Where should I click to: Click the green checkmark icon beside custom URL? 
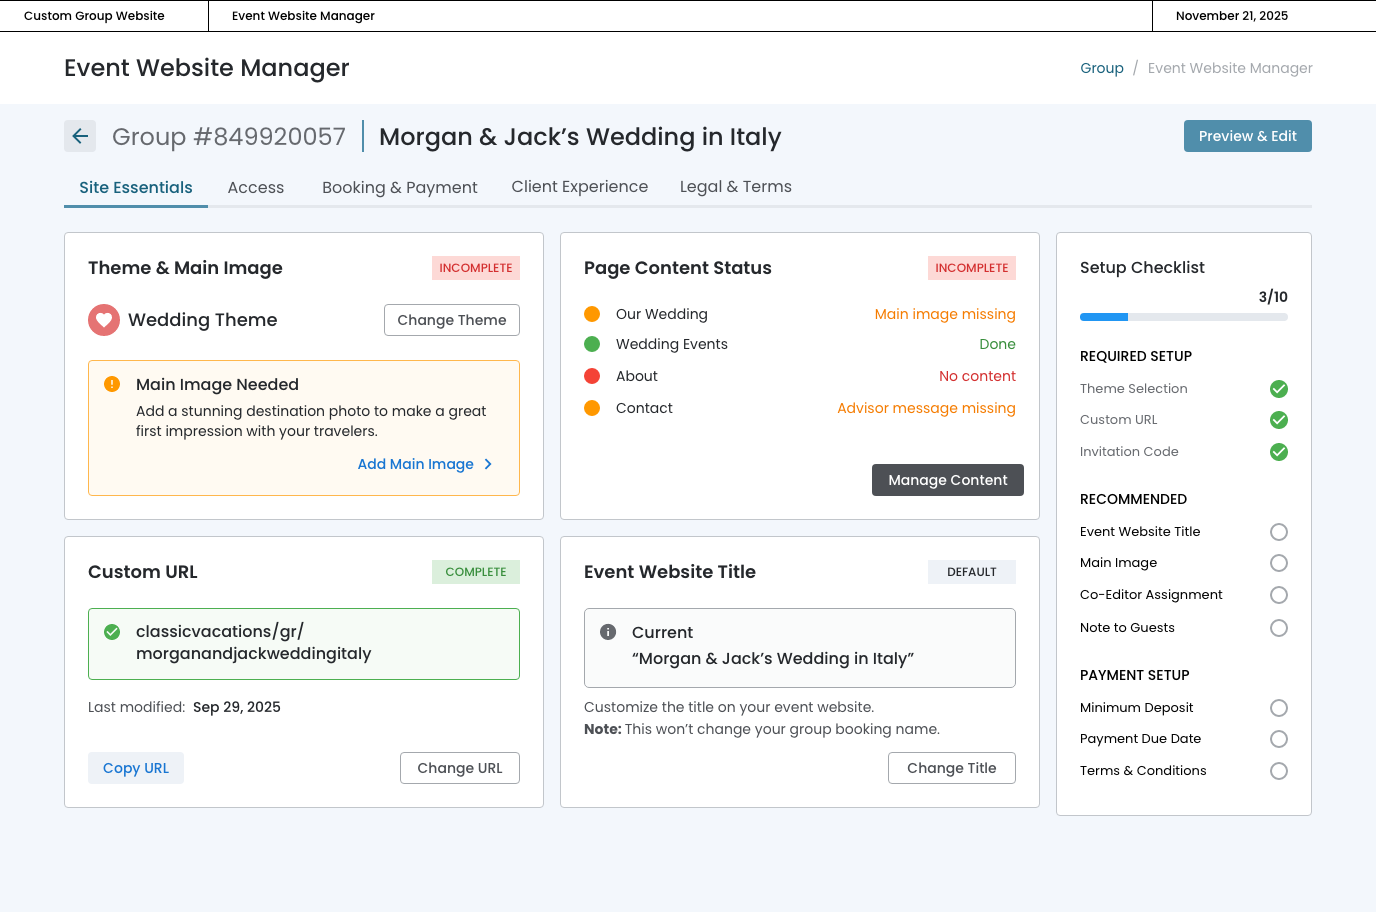pyautogui.click(x=112, y=632)
